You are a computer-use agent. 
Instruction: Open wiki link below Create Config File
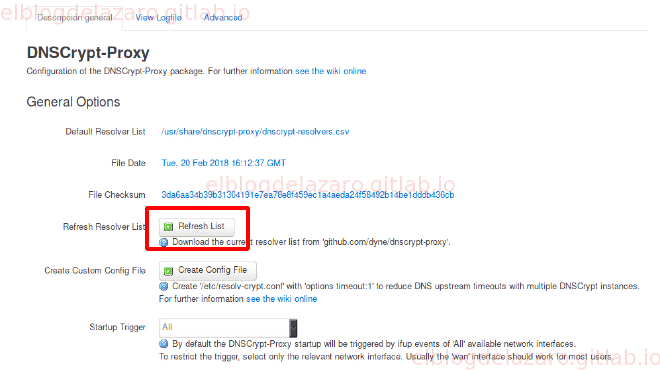pyautogui.click(x=282, y=299)
